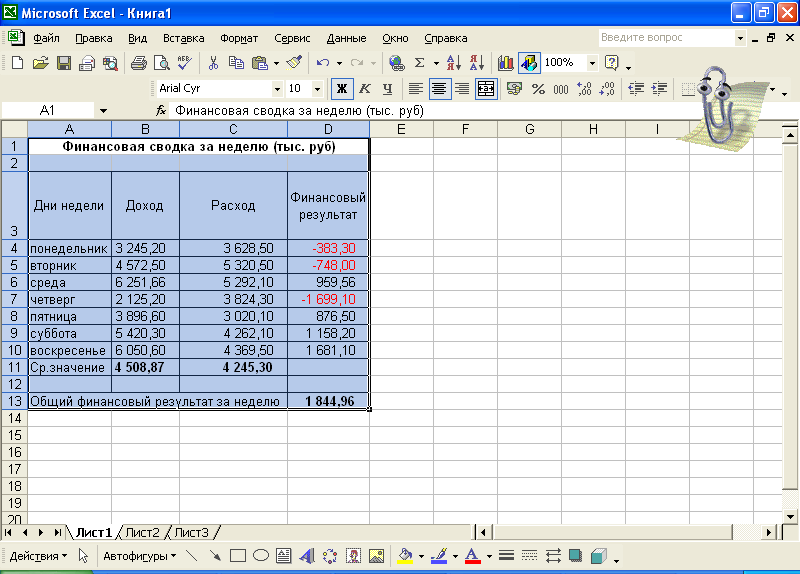Switch to the Лист2 sheet tab
The width and height of the screenshot is (800, 574).
coord(142,533)
